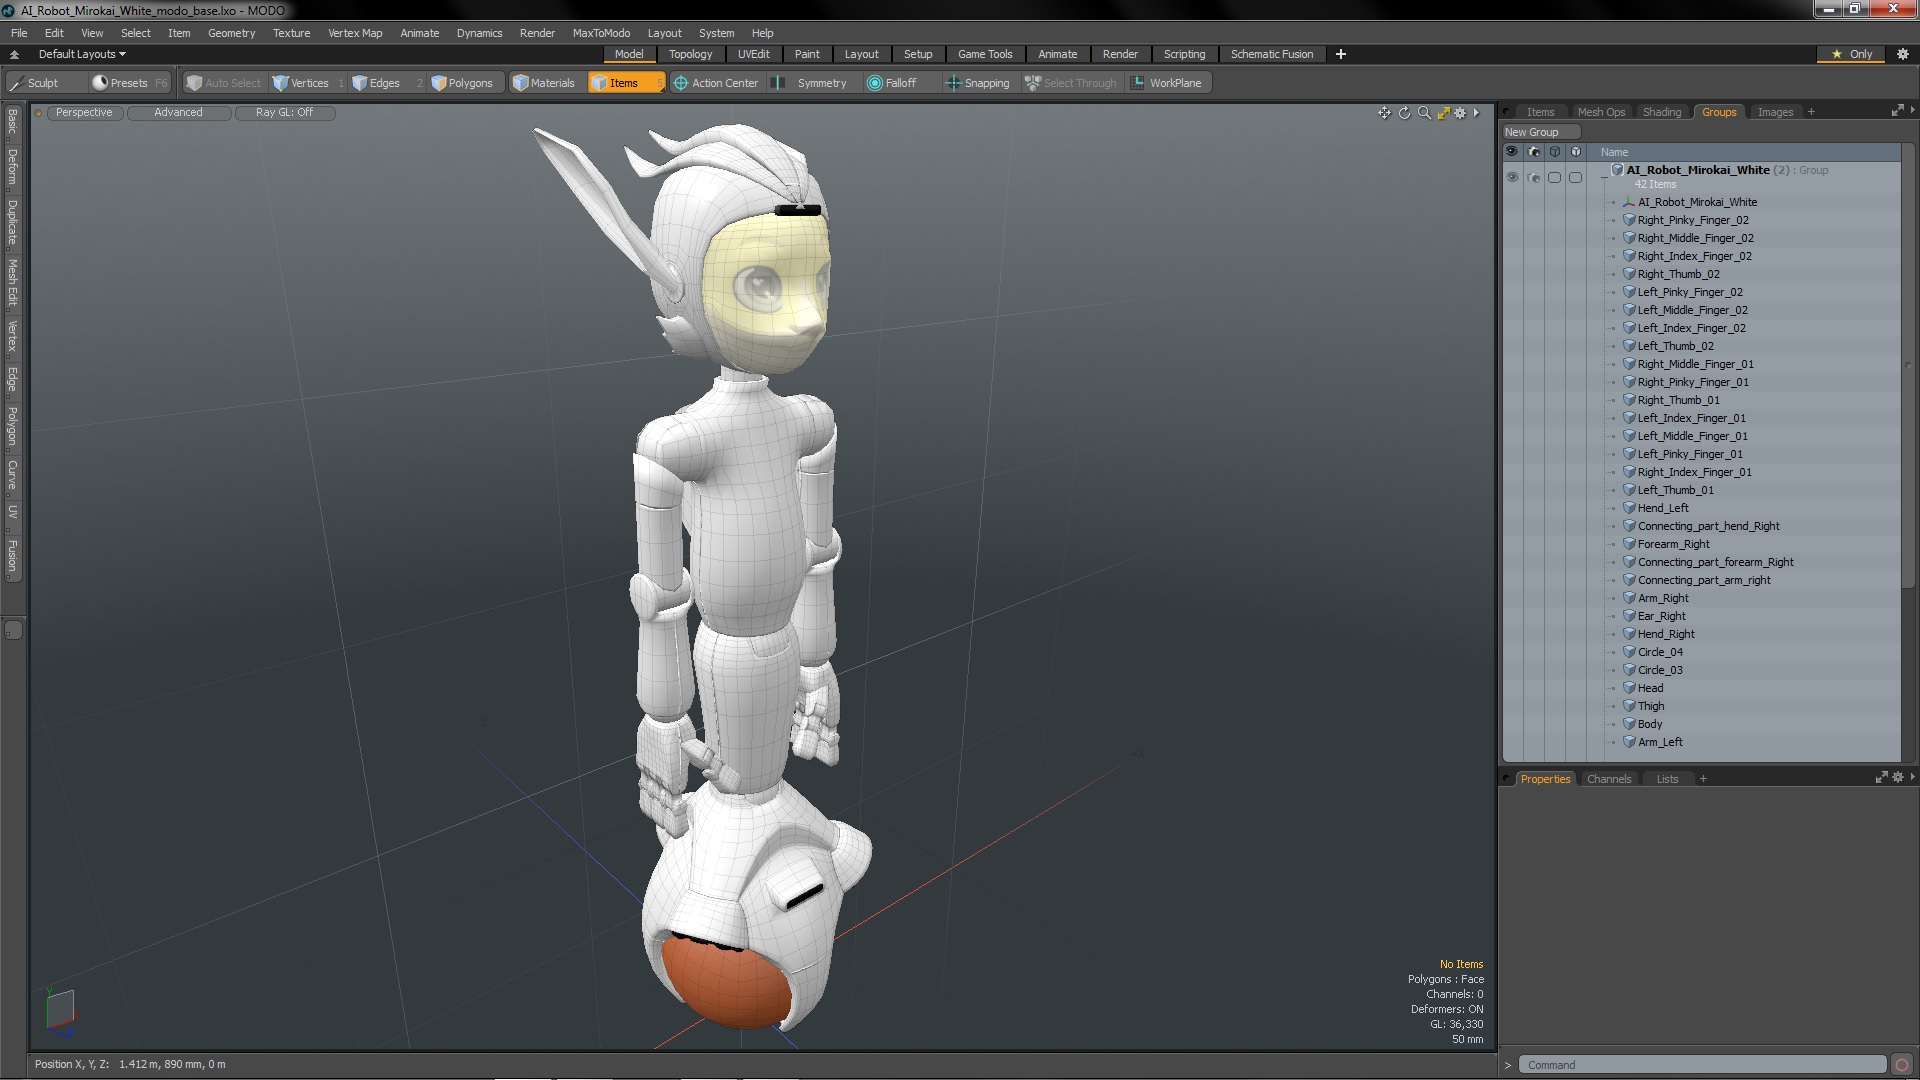The height and width of the screenshot is (1080, 1920).
Task: Click the New Group button
Action: (1540, 132)
